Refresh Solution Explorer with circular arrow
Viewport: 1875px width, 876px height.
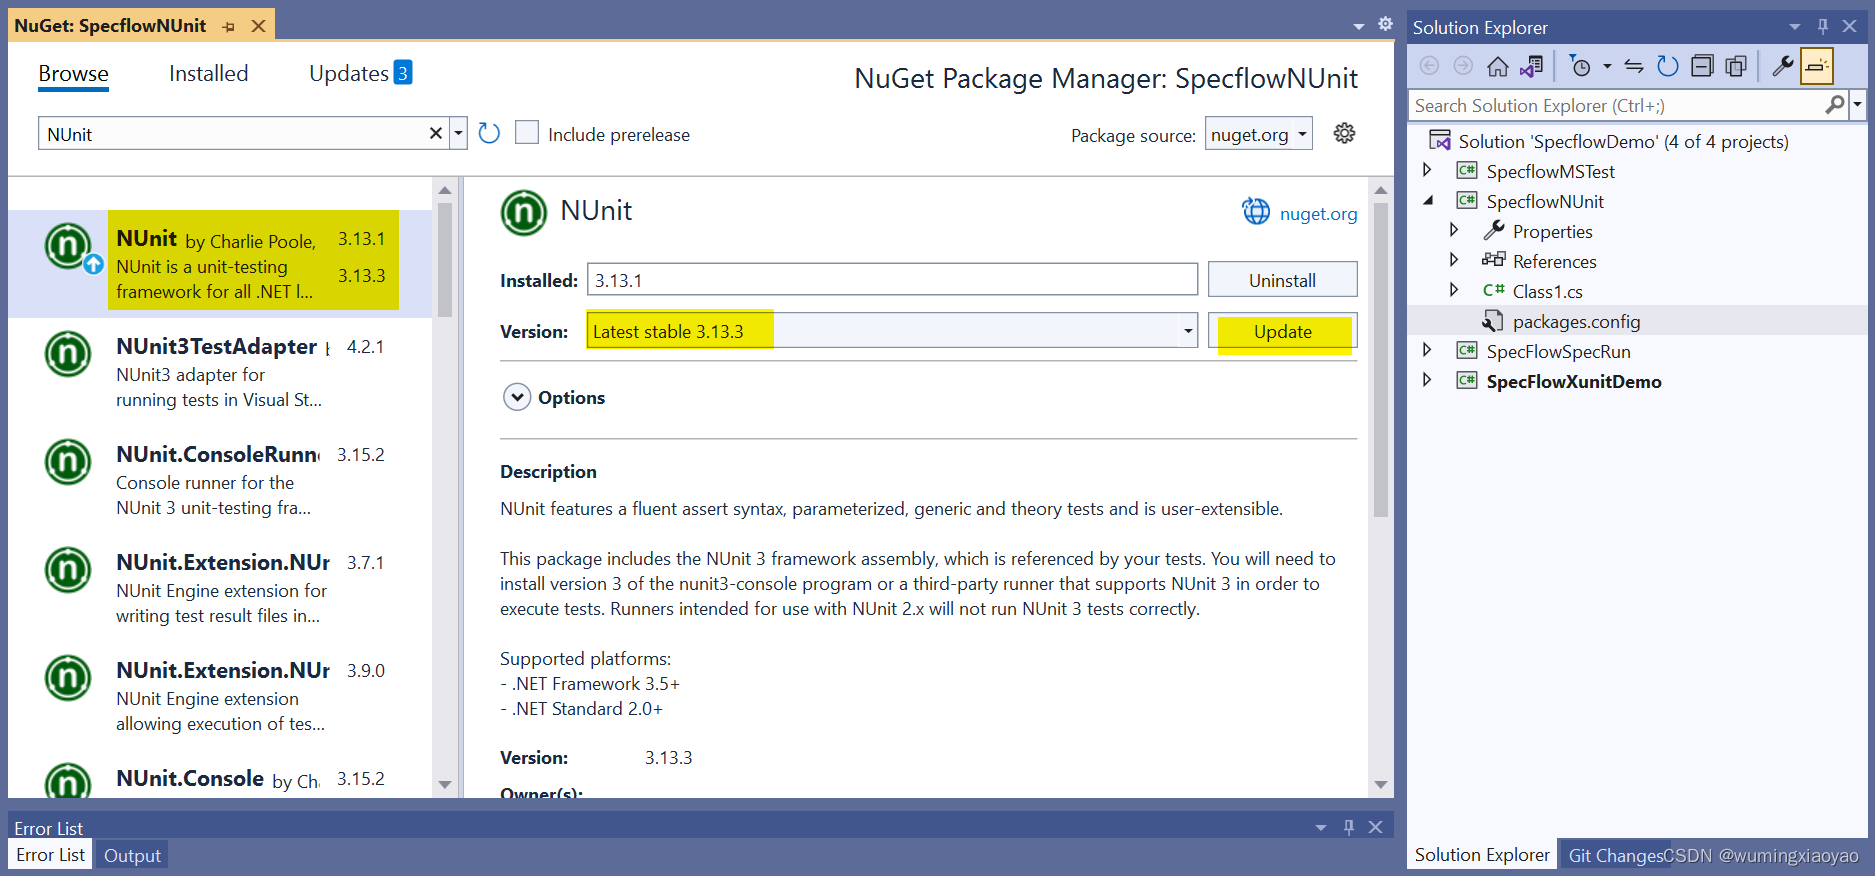pos(1667,66)
